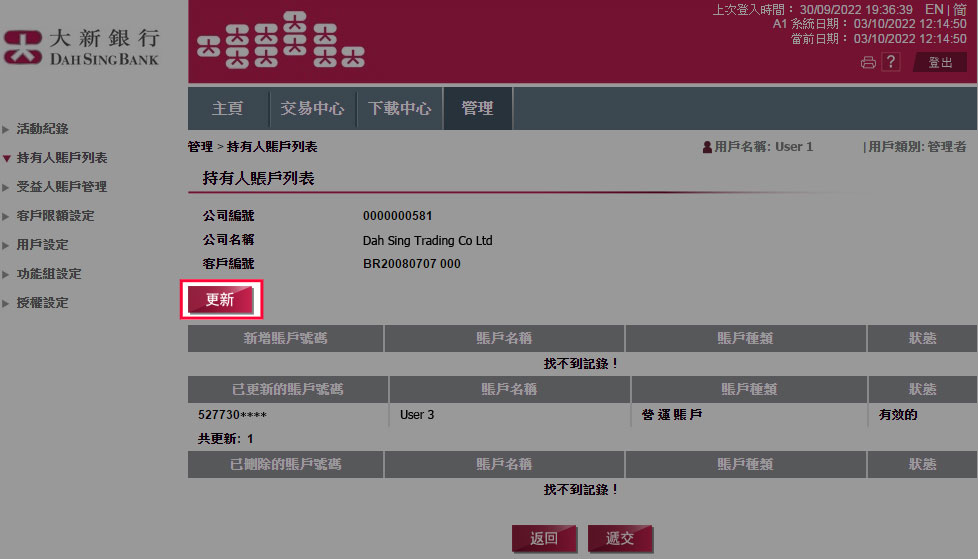Click company name Dah Sing Trading Co Ltd

point(427,240)
